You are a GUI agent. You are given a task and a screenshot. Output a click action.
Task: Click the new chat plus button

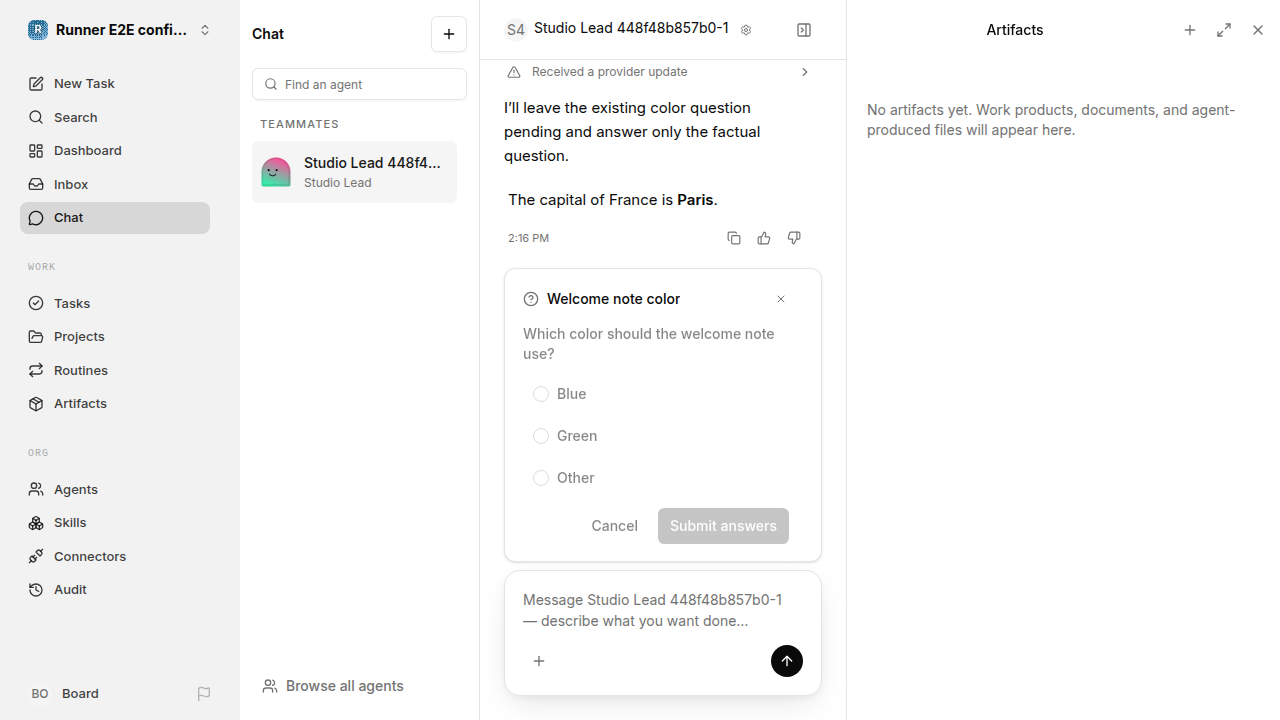point(449,34)
